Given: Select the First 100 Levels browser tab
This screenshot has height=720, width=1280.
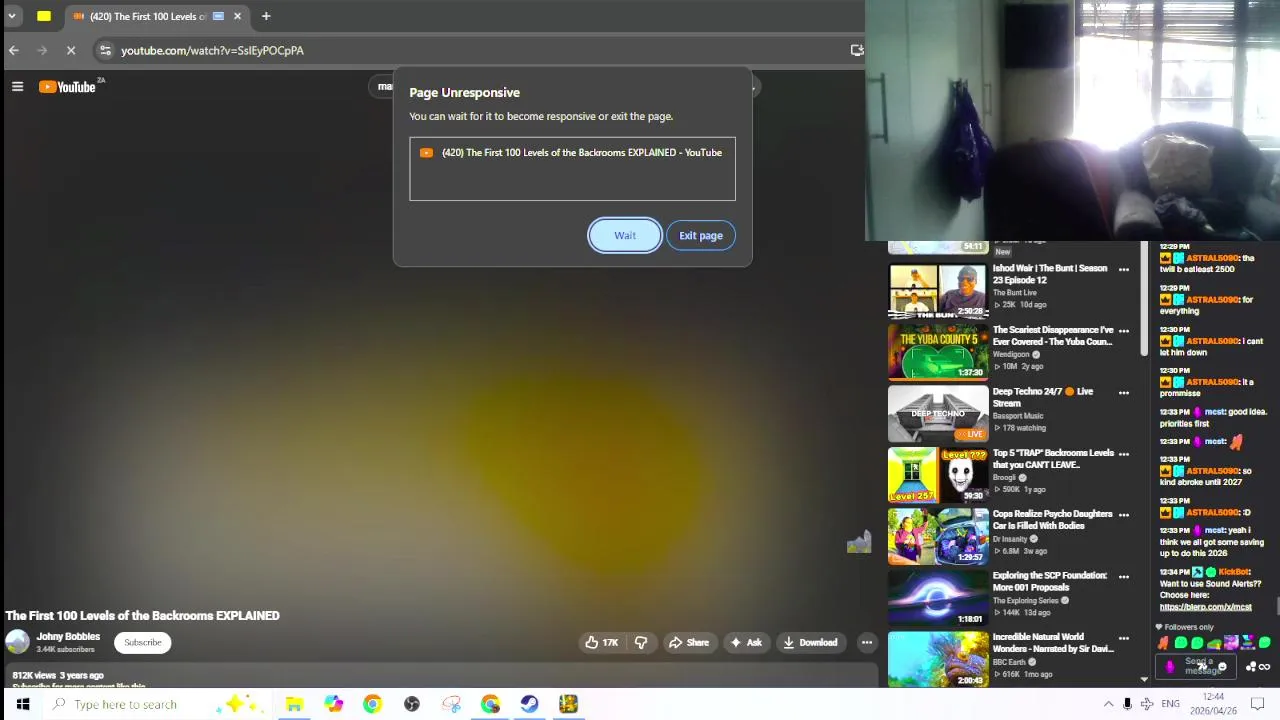Looking at the screenshot, I should click(157, 16).
